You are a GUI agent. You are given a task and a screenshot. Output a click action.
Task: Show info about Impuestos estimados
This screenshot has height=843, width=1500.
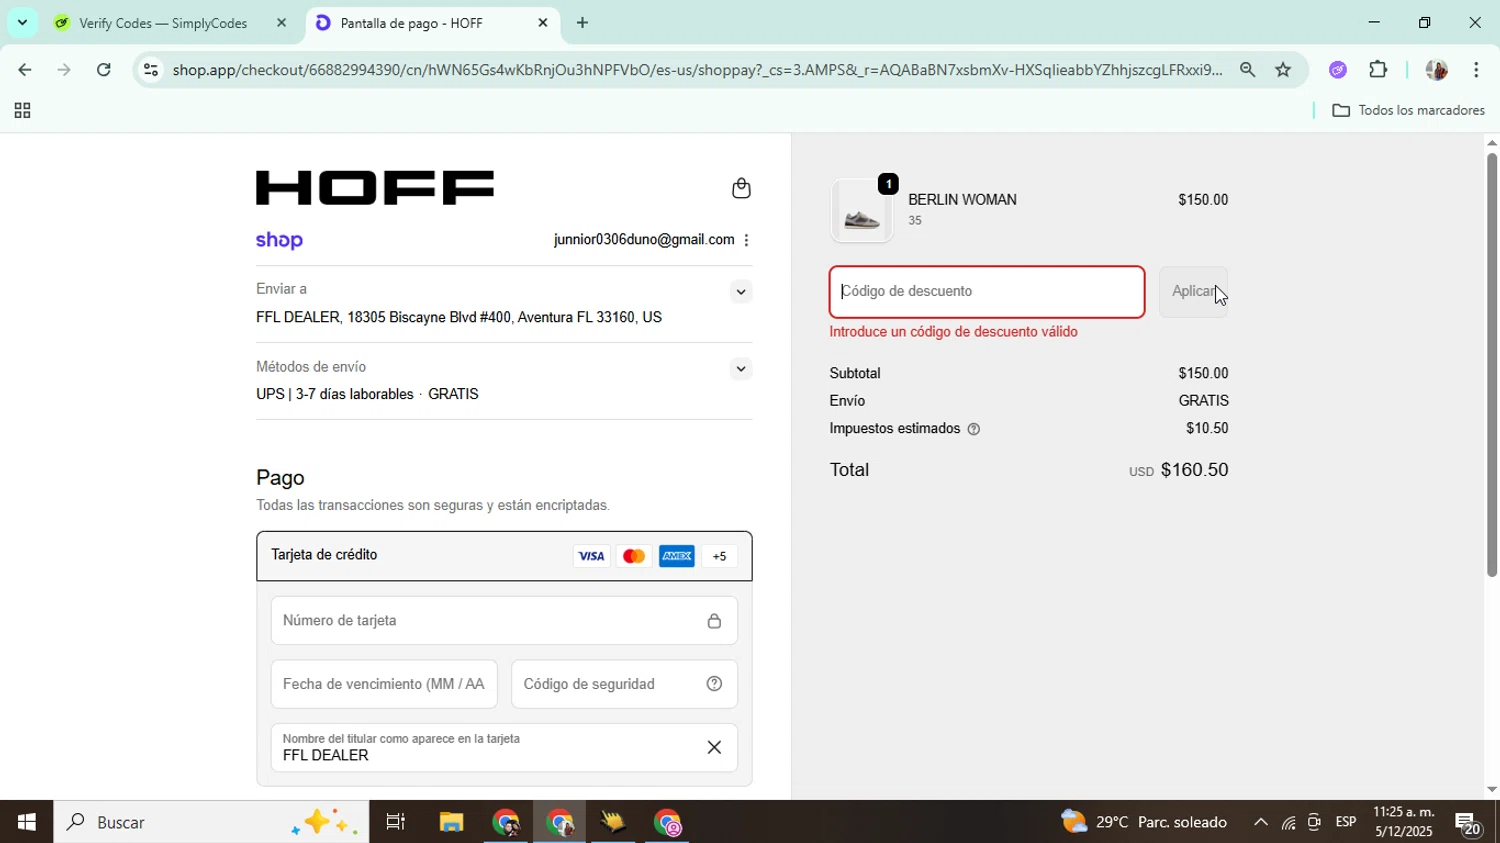[974, 429]
